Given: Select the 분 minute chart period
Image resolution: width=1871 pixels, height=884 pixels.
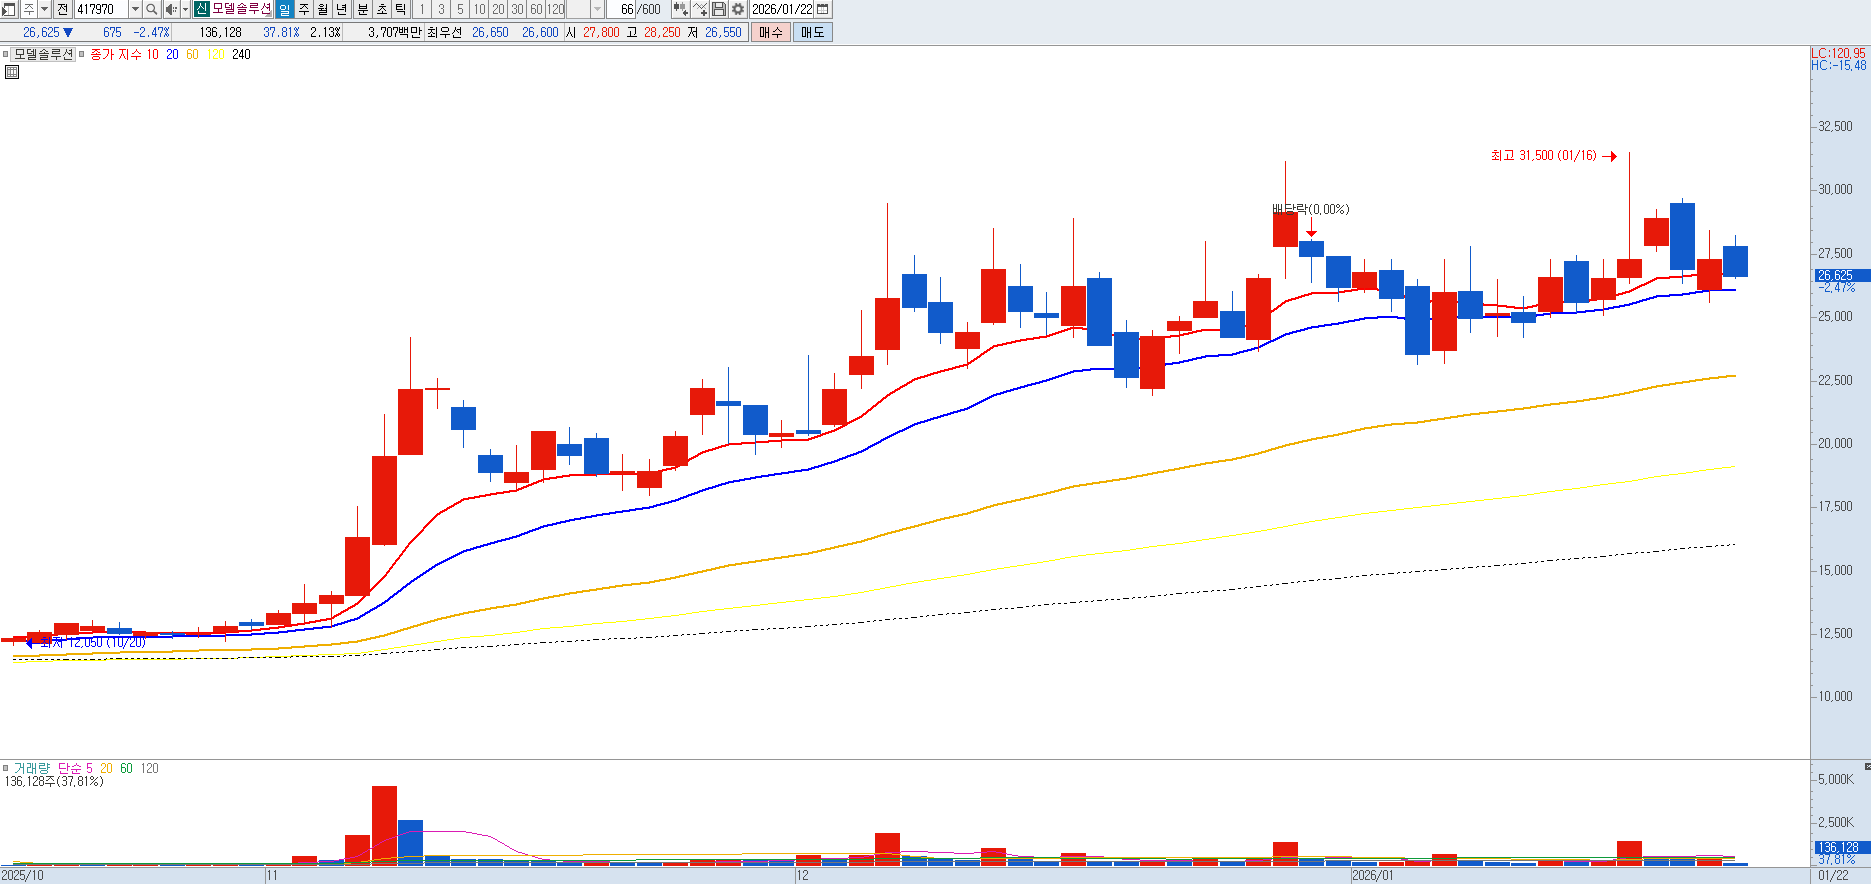Looking at the screenshot, I should point(362,9).
